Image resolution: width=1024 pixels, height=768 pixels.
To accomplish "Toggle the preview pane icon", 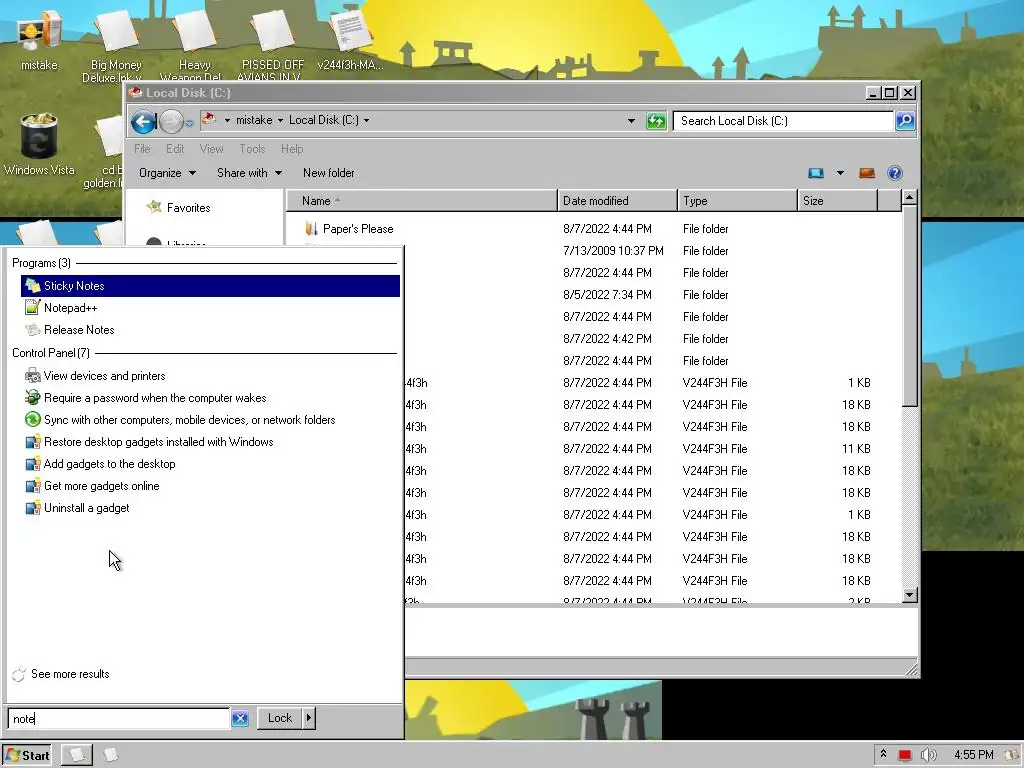I will coord(867,173).
